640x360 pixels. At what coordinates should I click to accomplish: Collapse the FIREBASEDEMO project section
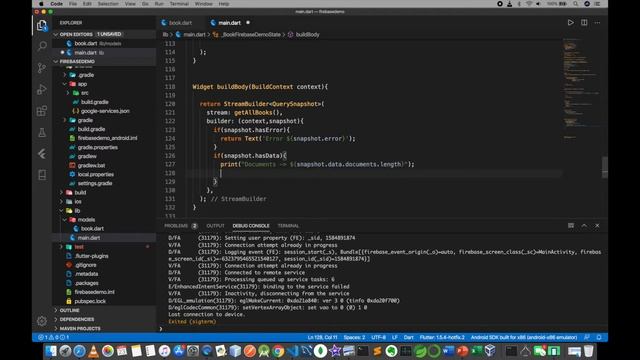tap(77, 61)
